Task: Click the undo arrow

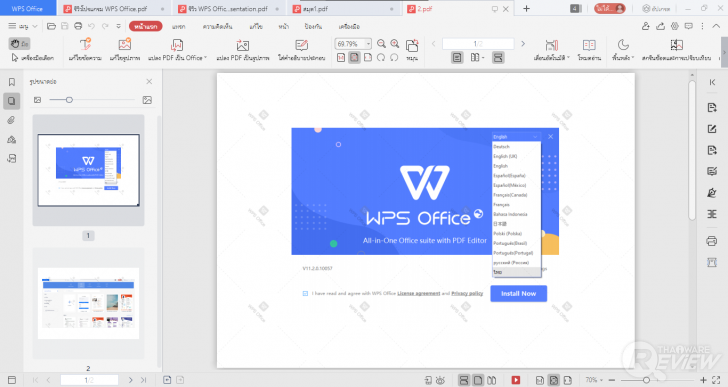Action: 91,26
